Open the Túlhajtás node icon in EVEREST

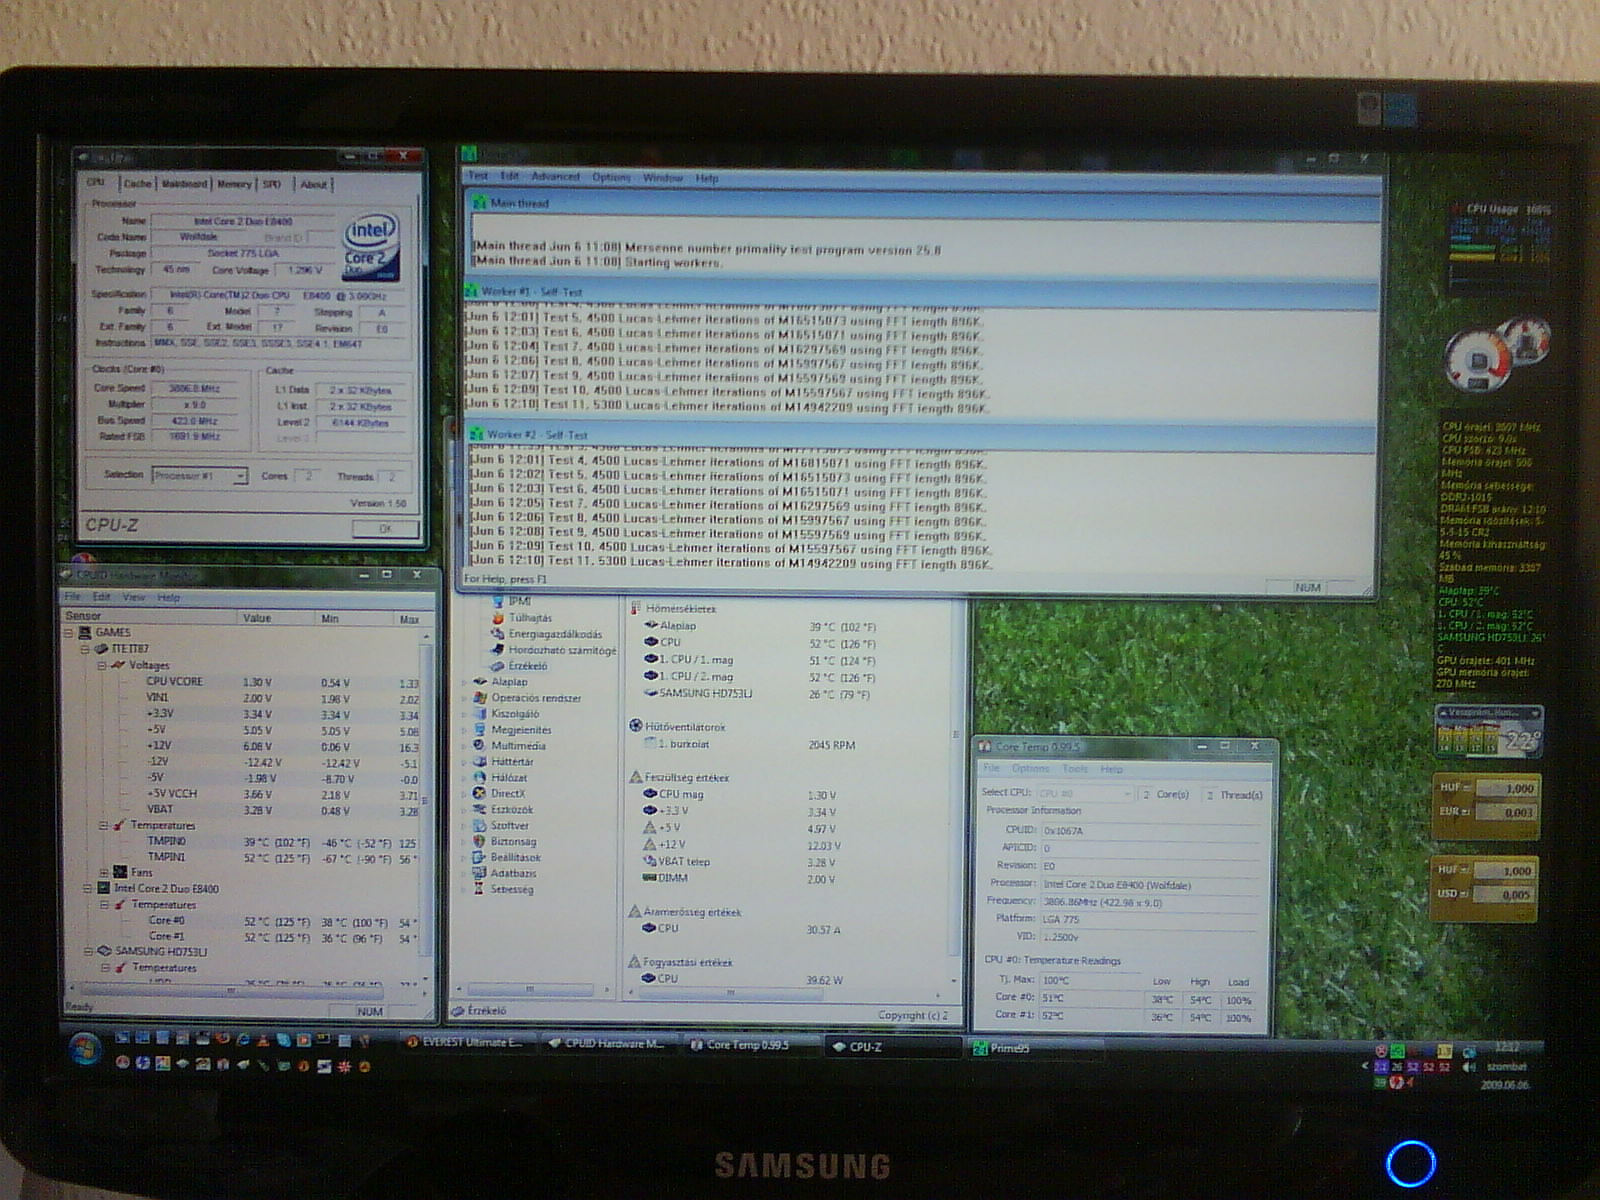coord(498,618)
